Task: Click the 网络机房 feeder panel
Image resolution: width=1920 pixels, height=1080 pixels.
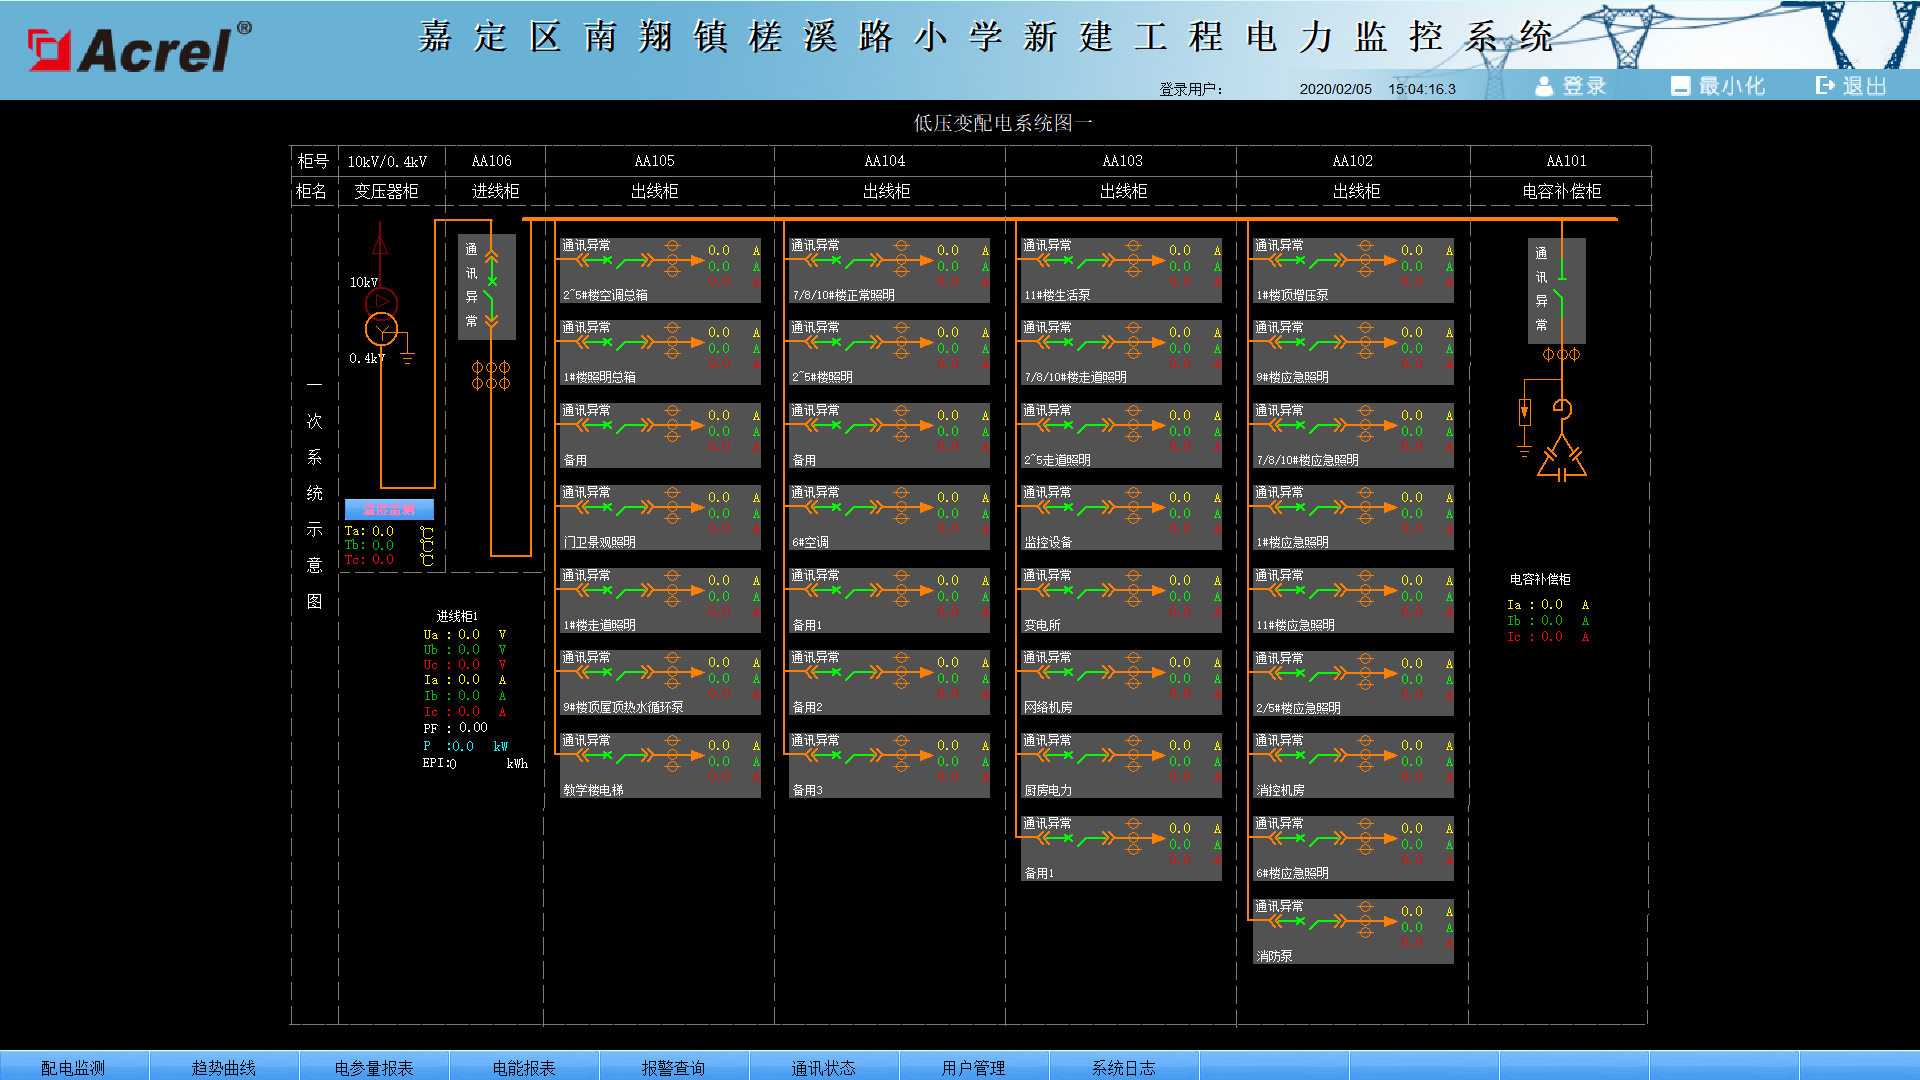Action: tap(1120, 683)
